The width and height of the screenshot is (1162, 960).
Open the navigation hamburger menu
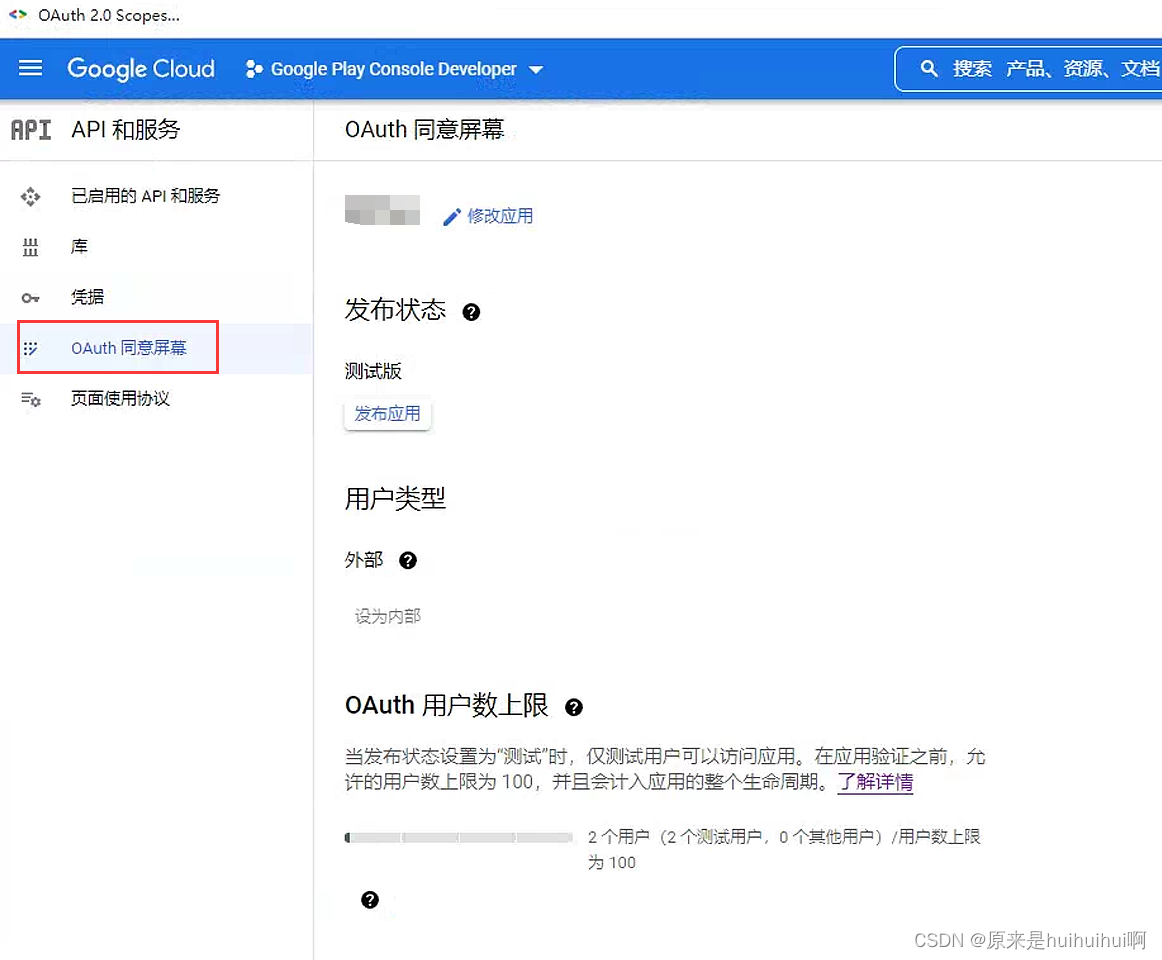(x=30, y=68)
